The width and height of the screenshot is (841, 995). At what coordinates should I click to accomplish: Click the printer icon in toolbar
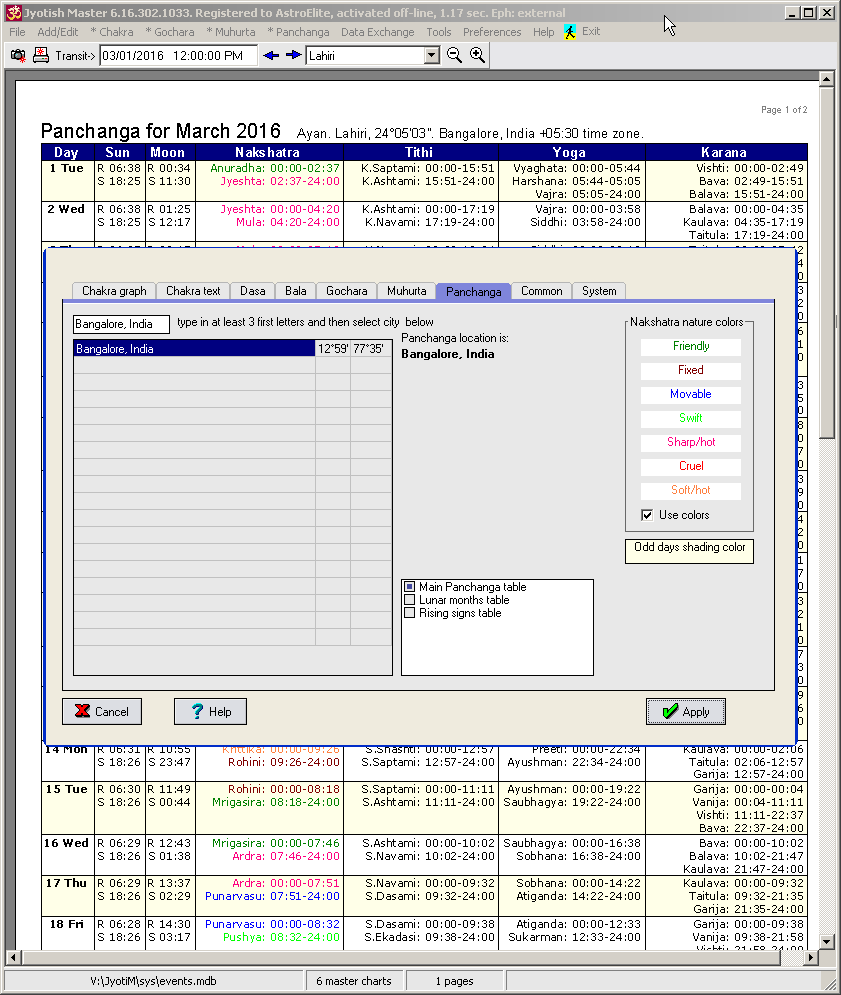coord(41,56)
